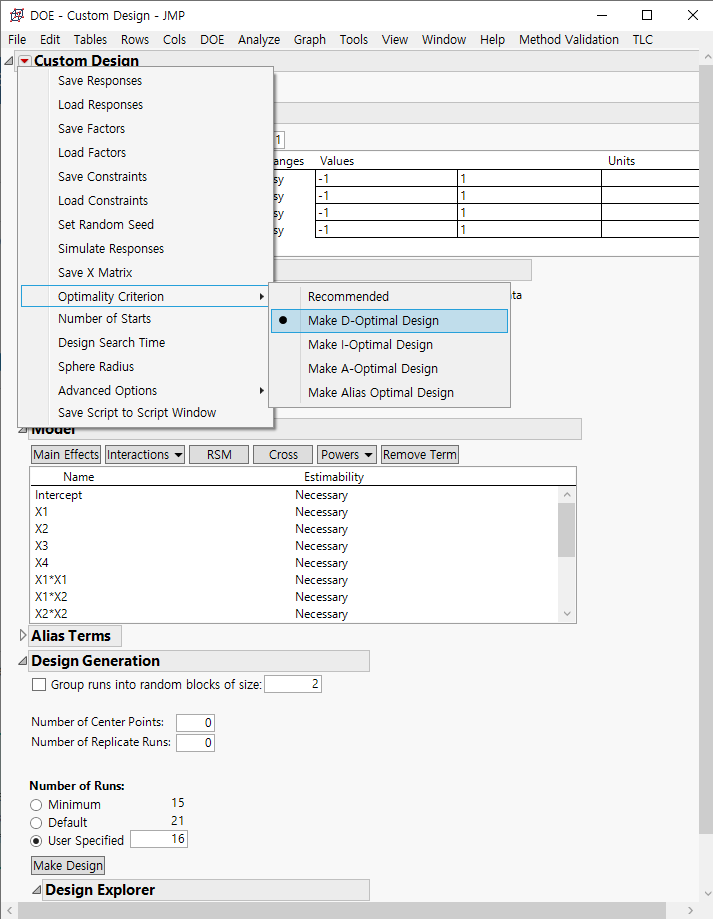Collapse the Design Explorer disclosure triangle

coord(36,890)
